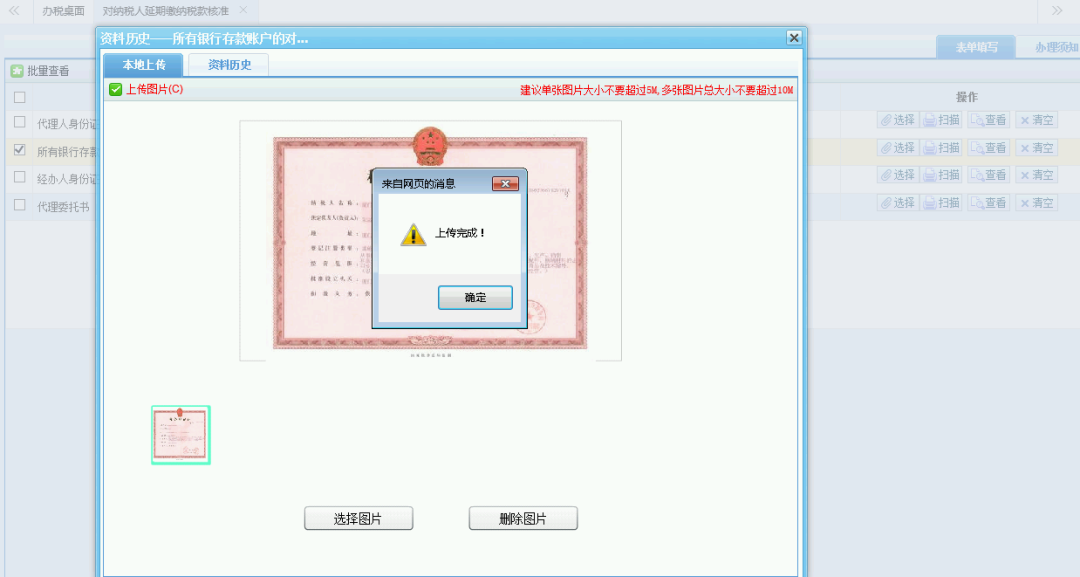Check the 经办人身份证 row checkbox
Screen dimensions: 1080x577
pyautogui.click(x=19, y=177)
